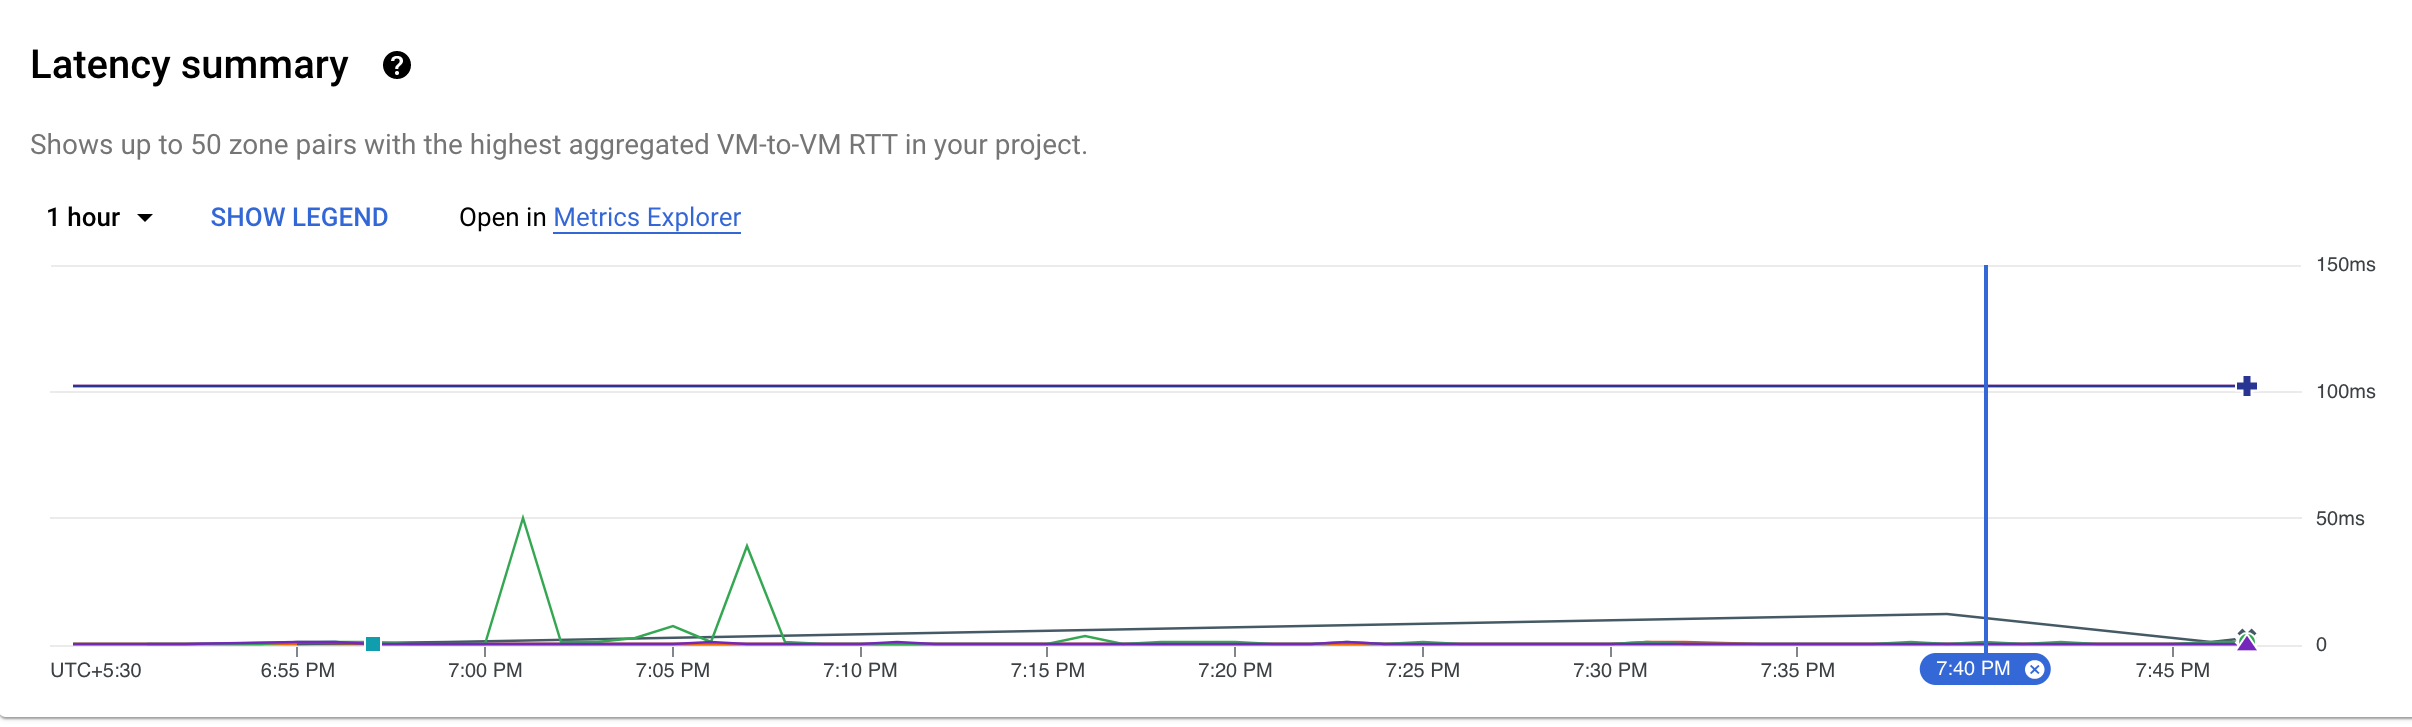The width and height of the screenshot is (2412, 727).
Task: Click the dark gray line's peak before 7:40 PM
Action: [x=1946, y=614]
